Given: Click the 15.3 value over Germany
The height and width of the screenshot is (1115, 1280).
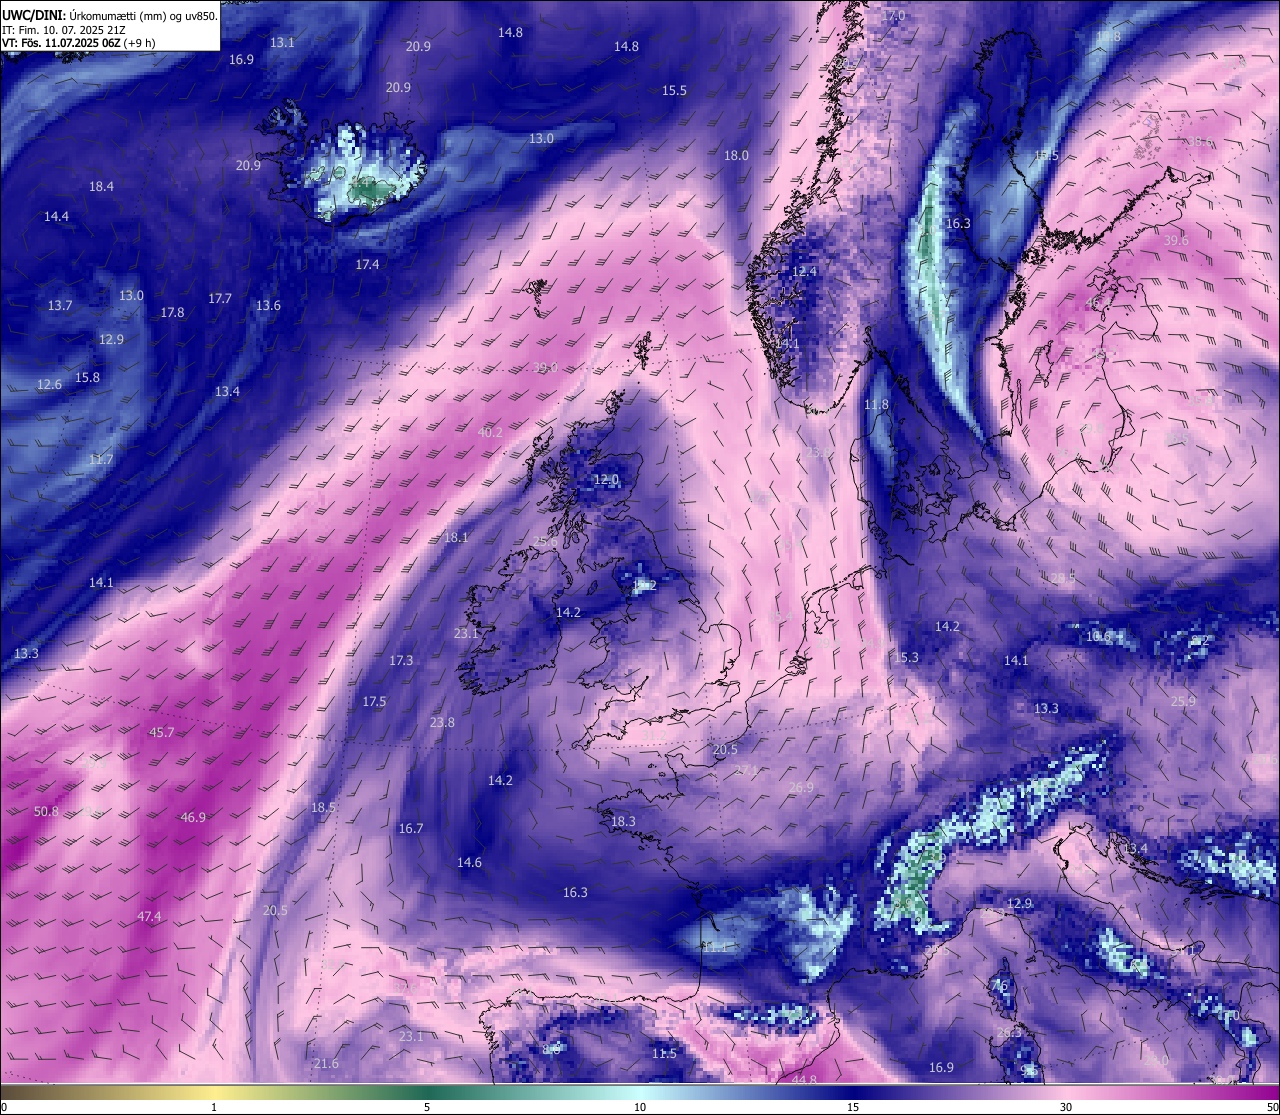Looking at the screenshot, I should coord(906,657).
